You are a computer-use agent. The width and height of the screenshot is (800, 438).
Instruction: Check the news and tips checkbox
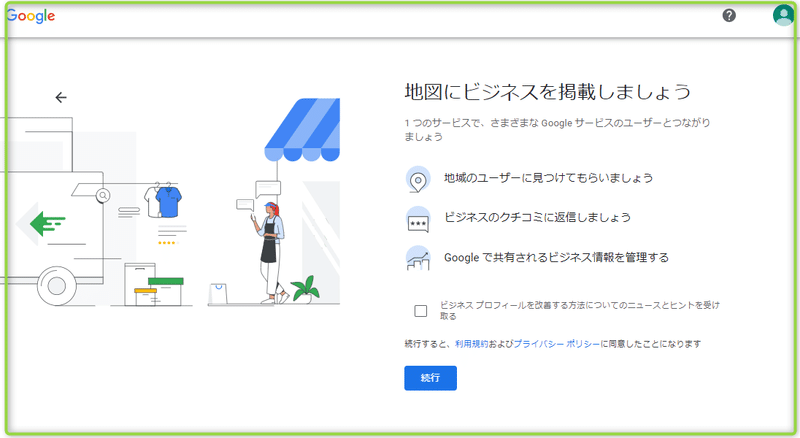(420, 311)
